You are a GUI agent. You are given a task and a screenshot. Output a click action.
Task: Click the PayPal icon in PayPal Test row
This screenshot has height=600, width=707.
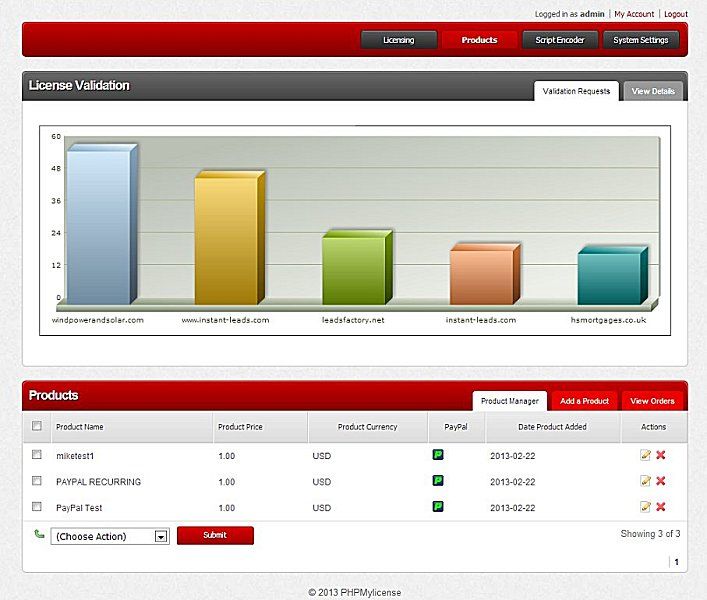pos(438,506)
